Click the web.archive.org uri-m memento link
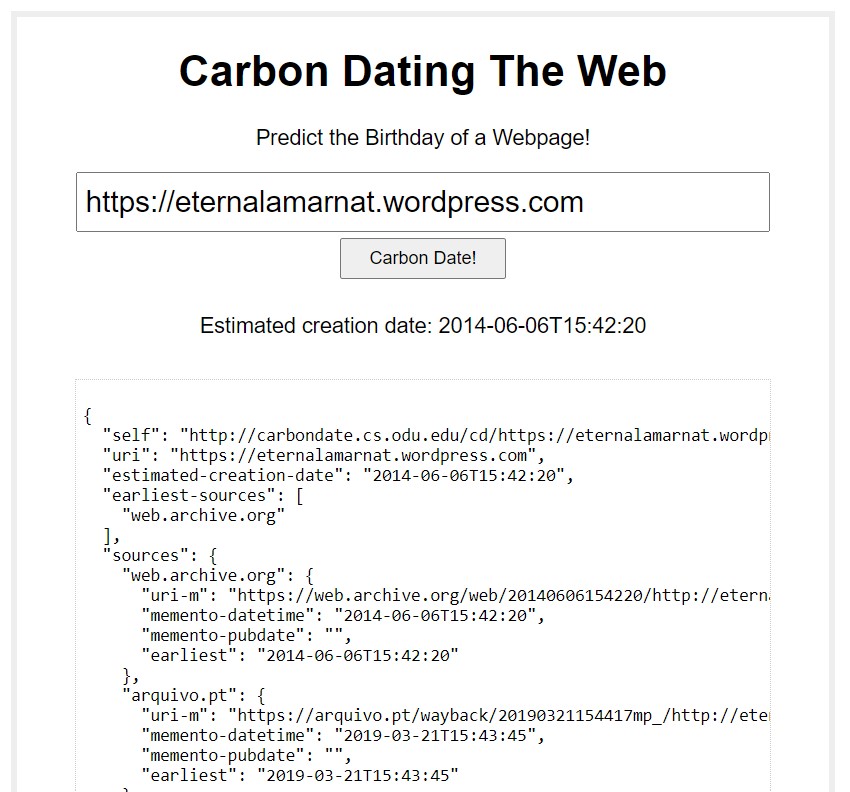 pos(499,595)
